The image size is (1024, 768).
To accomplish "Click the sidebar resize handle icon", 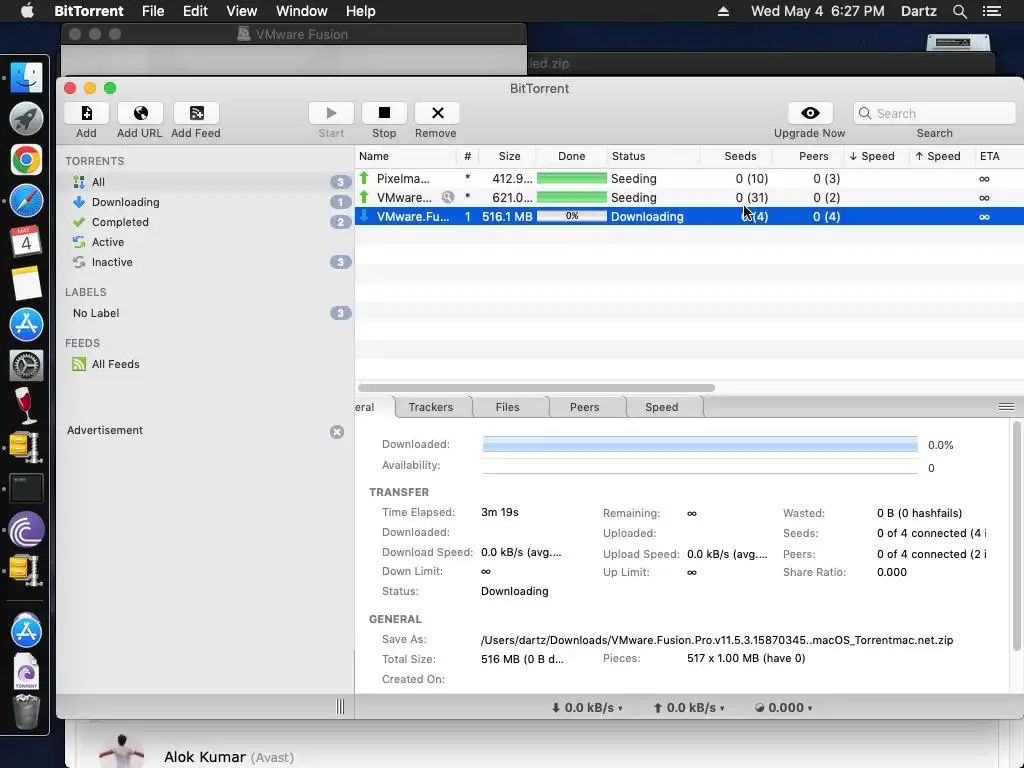I will [x=340, y=707].
